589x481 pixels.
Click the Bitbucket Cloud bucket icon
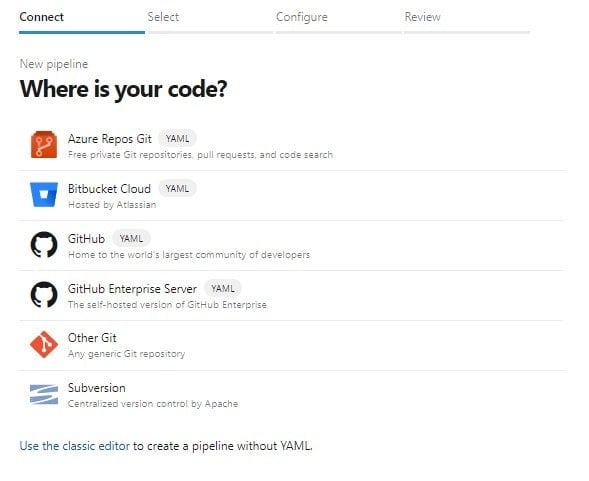click(44, 195)
